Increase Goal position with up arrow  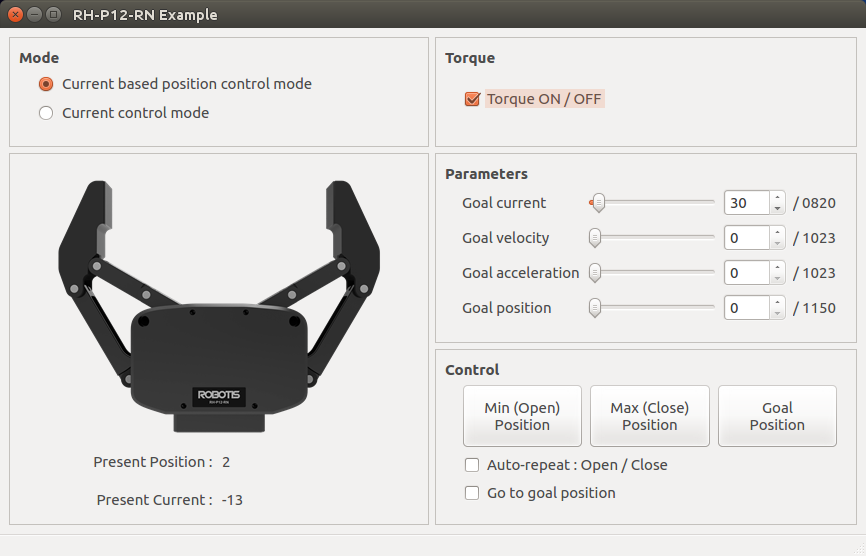(x=777, y=302)
